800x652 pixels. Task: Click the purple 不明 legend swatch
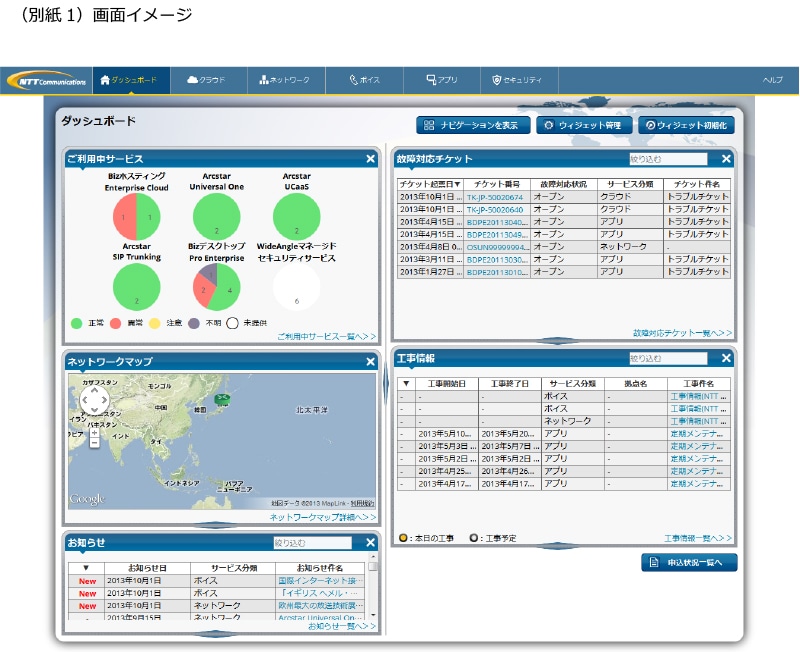[194, 323]
